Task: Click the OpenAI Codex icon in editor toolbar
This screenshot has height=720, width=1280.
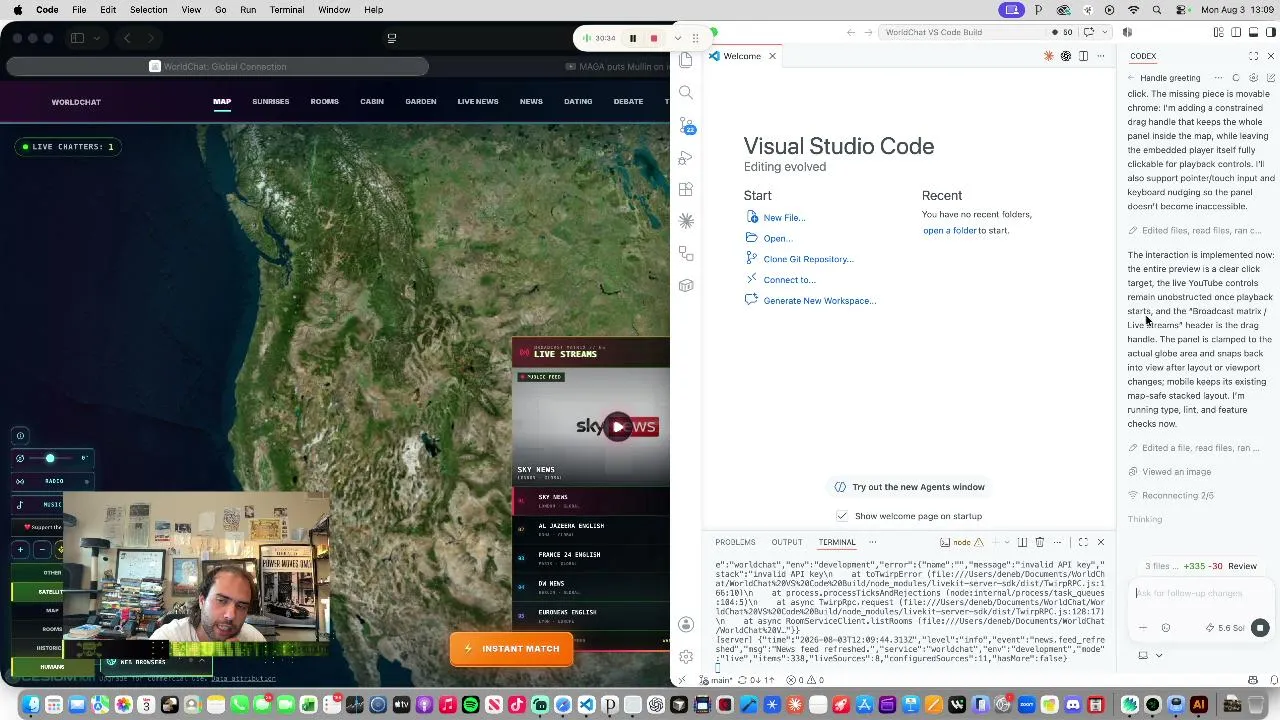Action: [1066, 56]
